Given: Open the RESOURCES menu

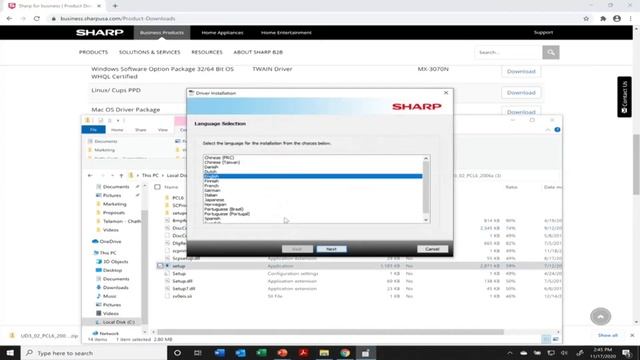Looking at the screenshot, I should point(207,52).
